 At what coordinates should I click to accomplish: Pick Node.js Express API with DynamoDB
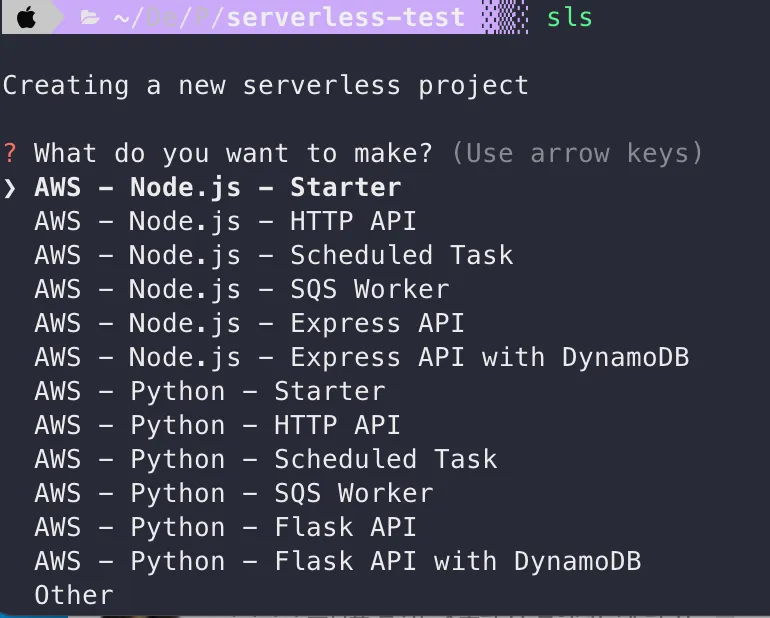point(361,357)
